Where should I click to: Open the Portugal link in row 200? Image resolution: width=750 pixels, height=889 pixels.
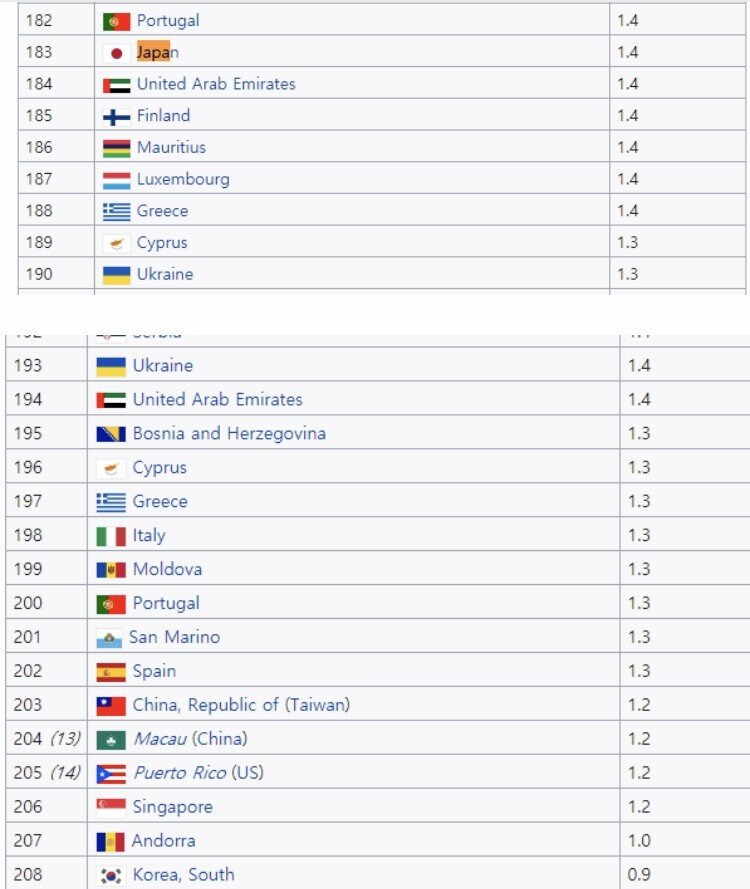(166, 603)
